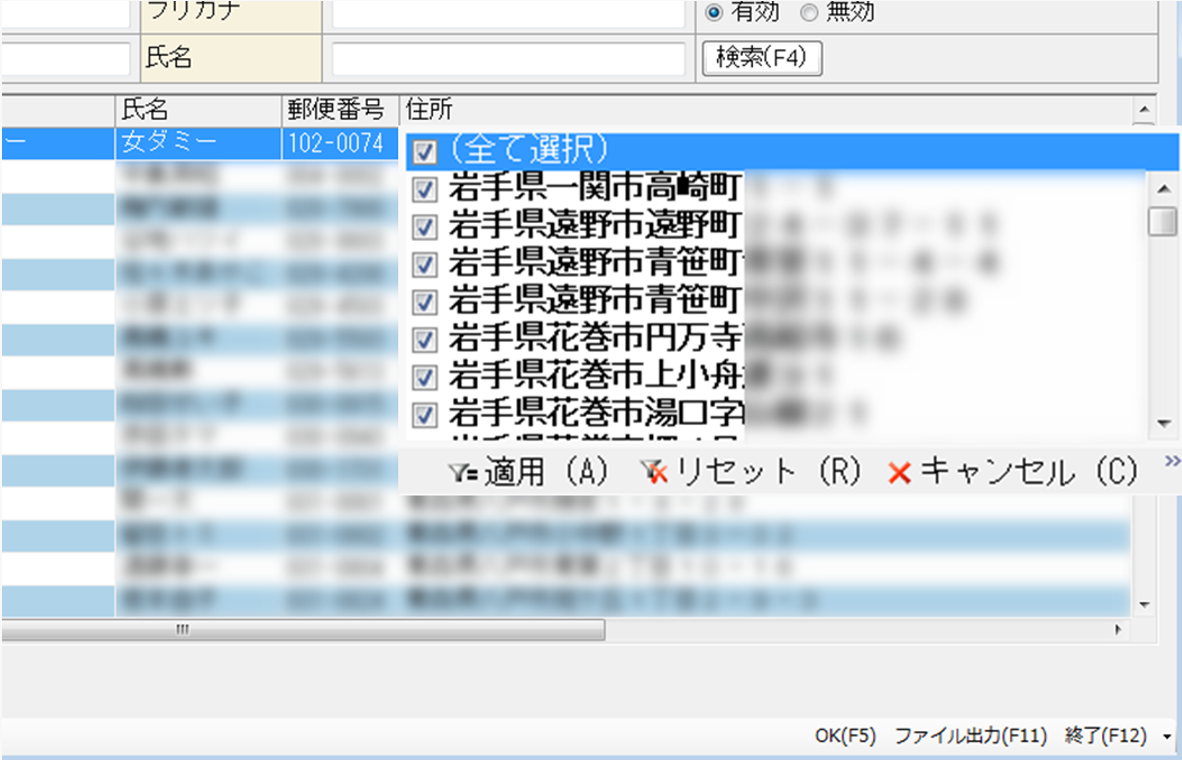The height and width of the screenshot is (760, 1182).
Task: Click 終了(F12) button
Action: (x=1105, y=734)
